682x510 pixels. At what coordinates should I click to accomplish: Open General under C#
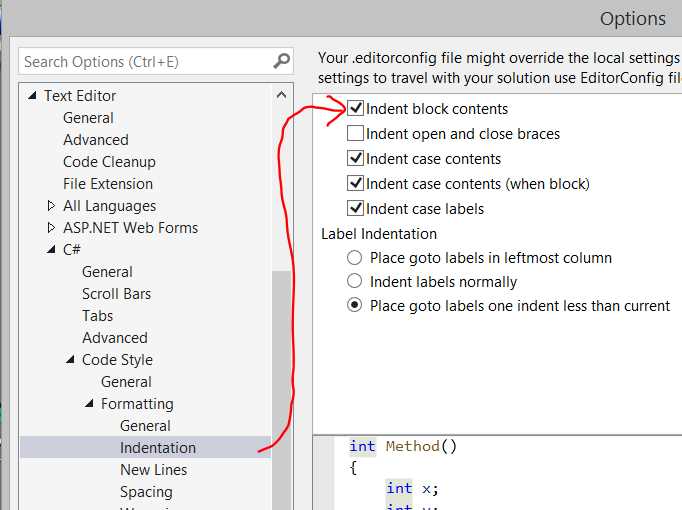coord(107,272)
